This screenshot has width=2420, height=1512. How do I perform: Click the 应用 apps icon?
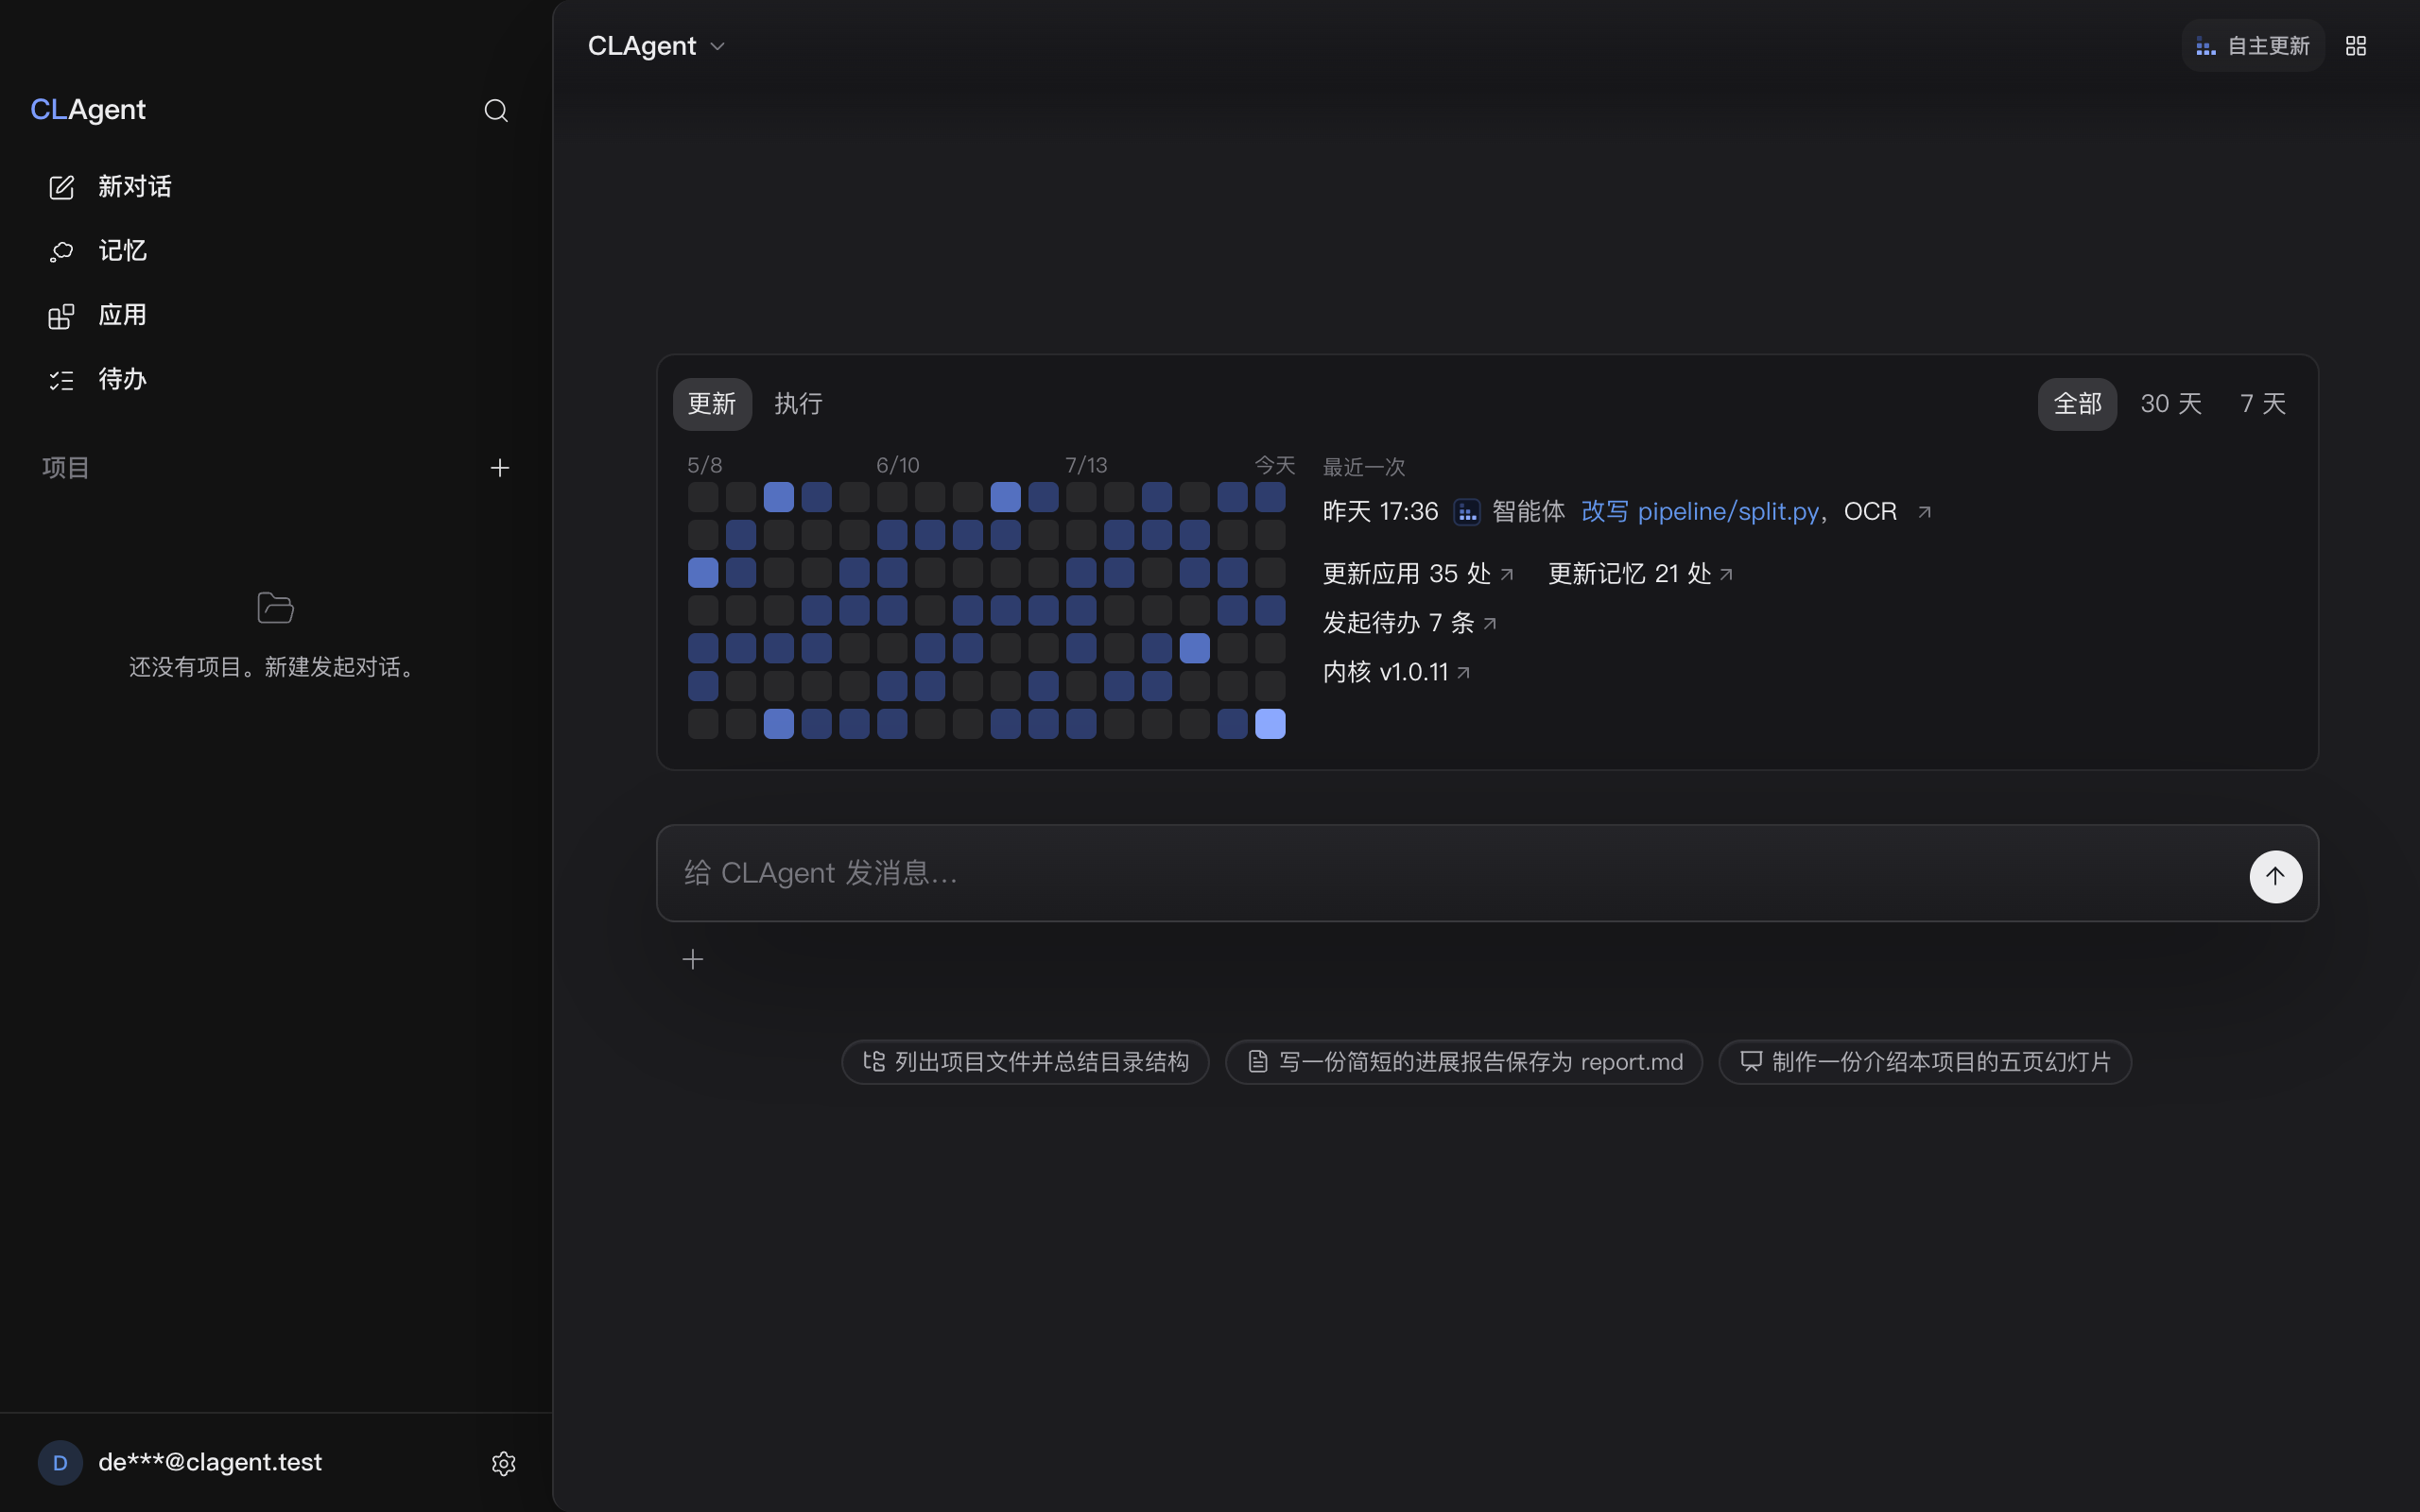coord(61,316)
